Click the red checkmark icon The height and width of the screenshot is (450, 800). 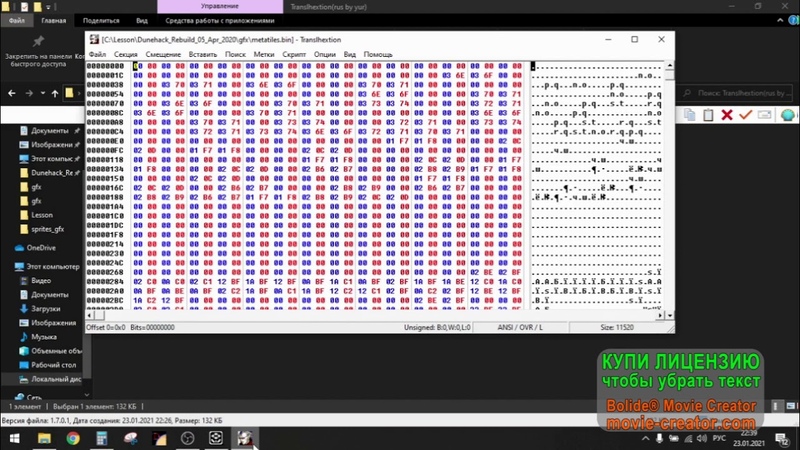(744, 115)
